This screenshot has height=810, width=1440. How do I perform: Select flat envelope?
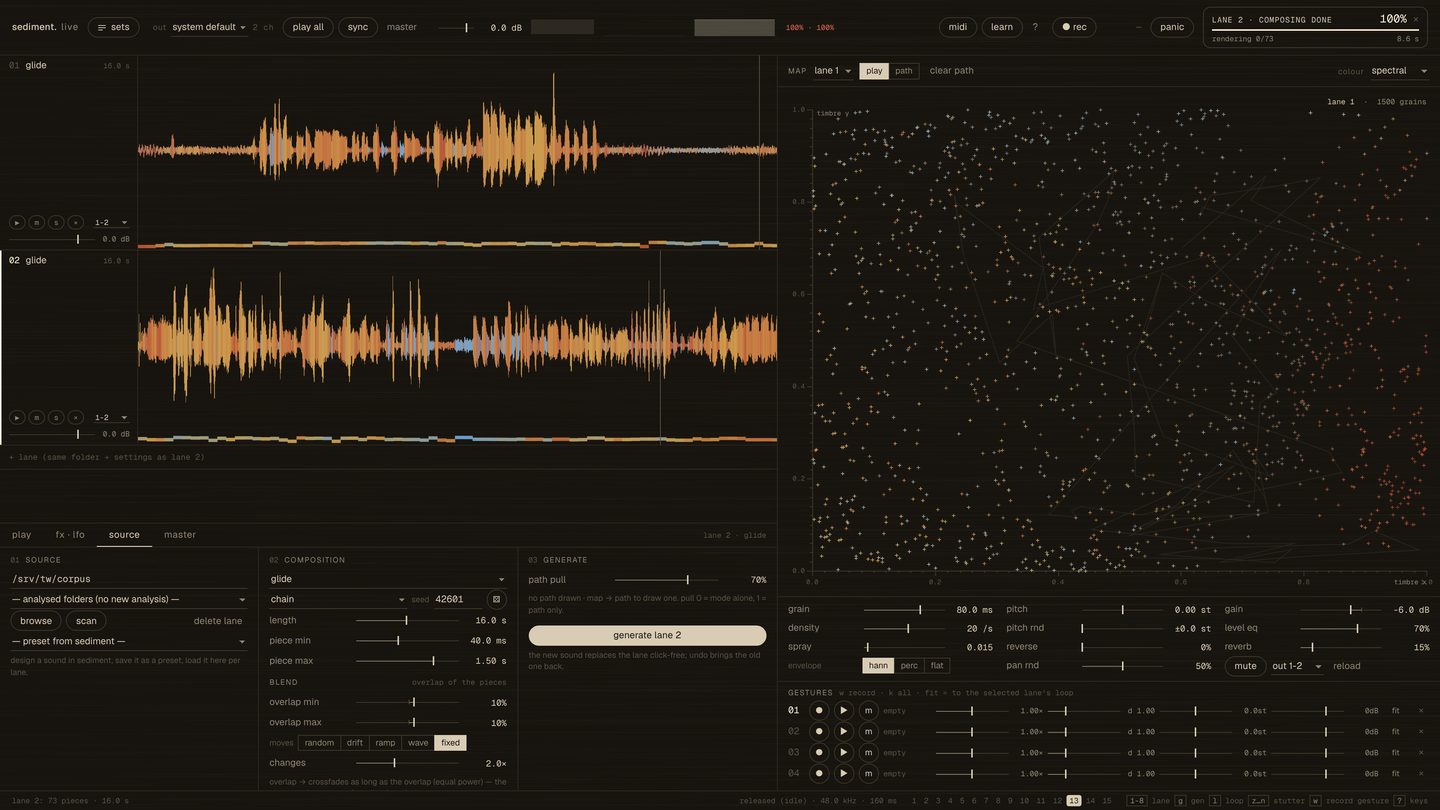pyautogui.click(x=937, y=665)
